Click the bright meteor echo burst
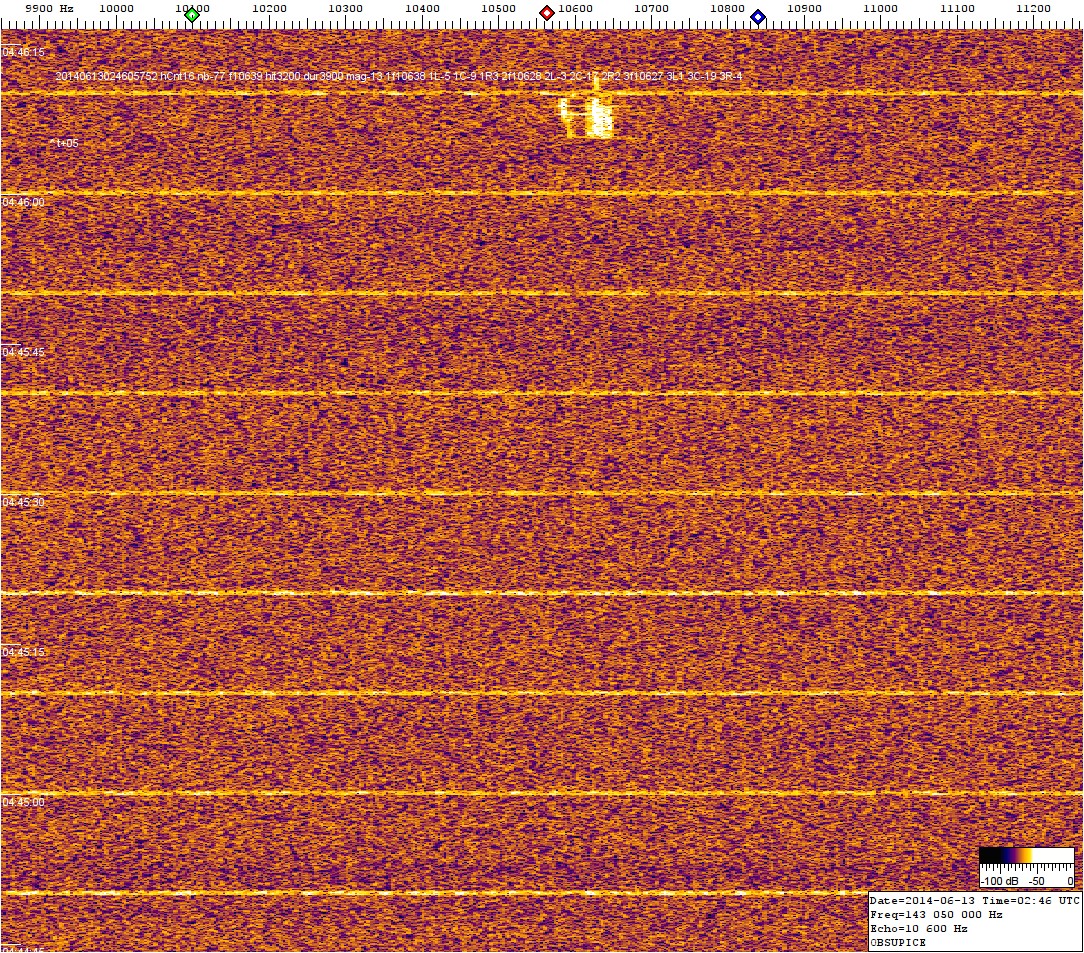 tap(590, 117)
